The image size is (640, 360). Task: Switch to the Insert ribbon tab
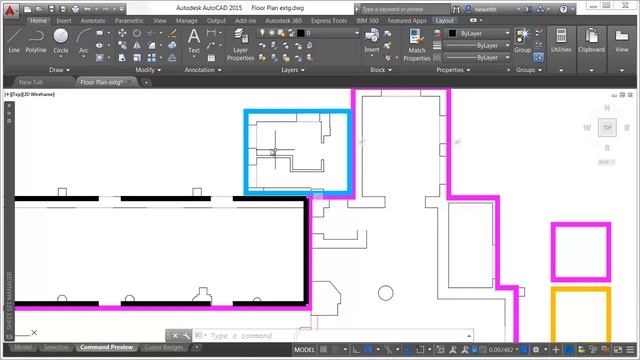click(x=64, y=20)
